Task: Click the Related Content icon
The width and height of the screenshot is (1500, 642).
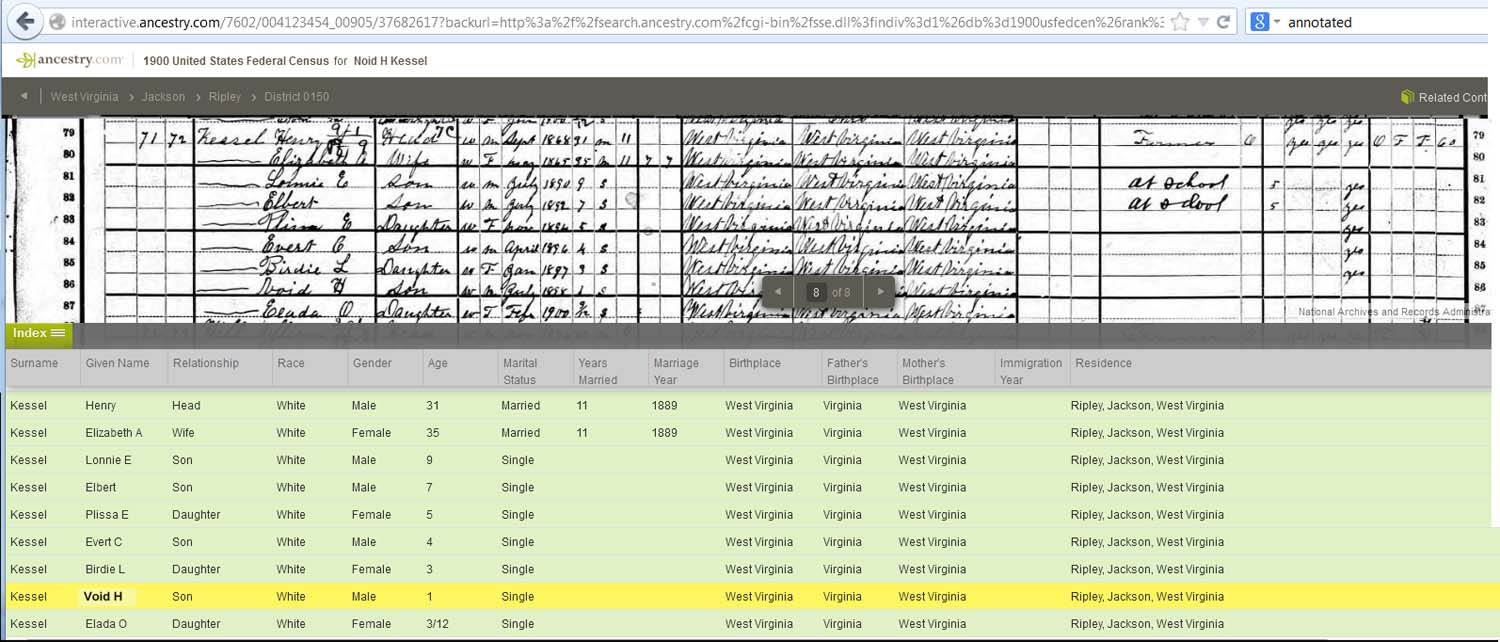Action: click(1408, 97)
